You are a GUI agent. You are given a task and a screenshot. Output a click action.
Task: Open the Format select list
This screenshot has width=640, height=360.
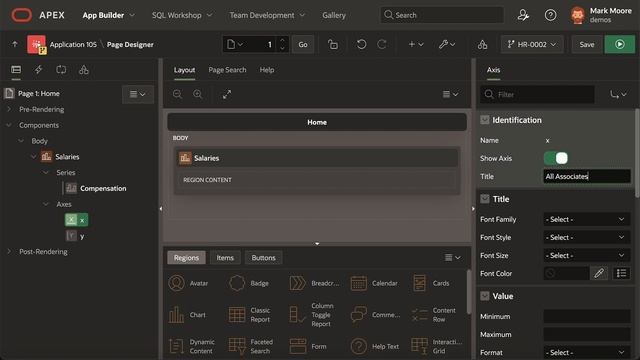pos(587,352)
